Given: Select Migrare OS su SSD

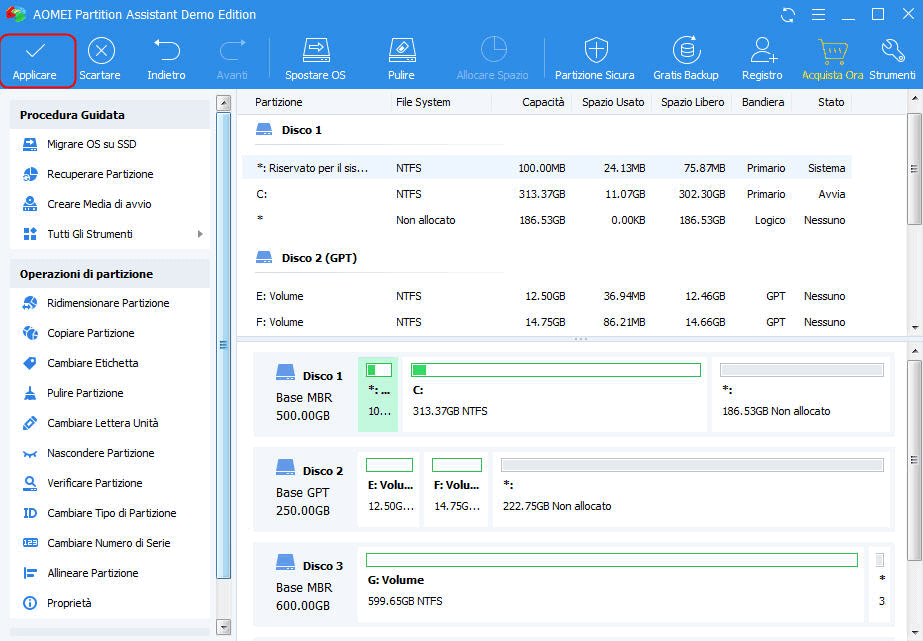Looking at the screenshot, I should pyautogui.click(x=91, y=144).
